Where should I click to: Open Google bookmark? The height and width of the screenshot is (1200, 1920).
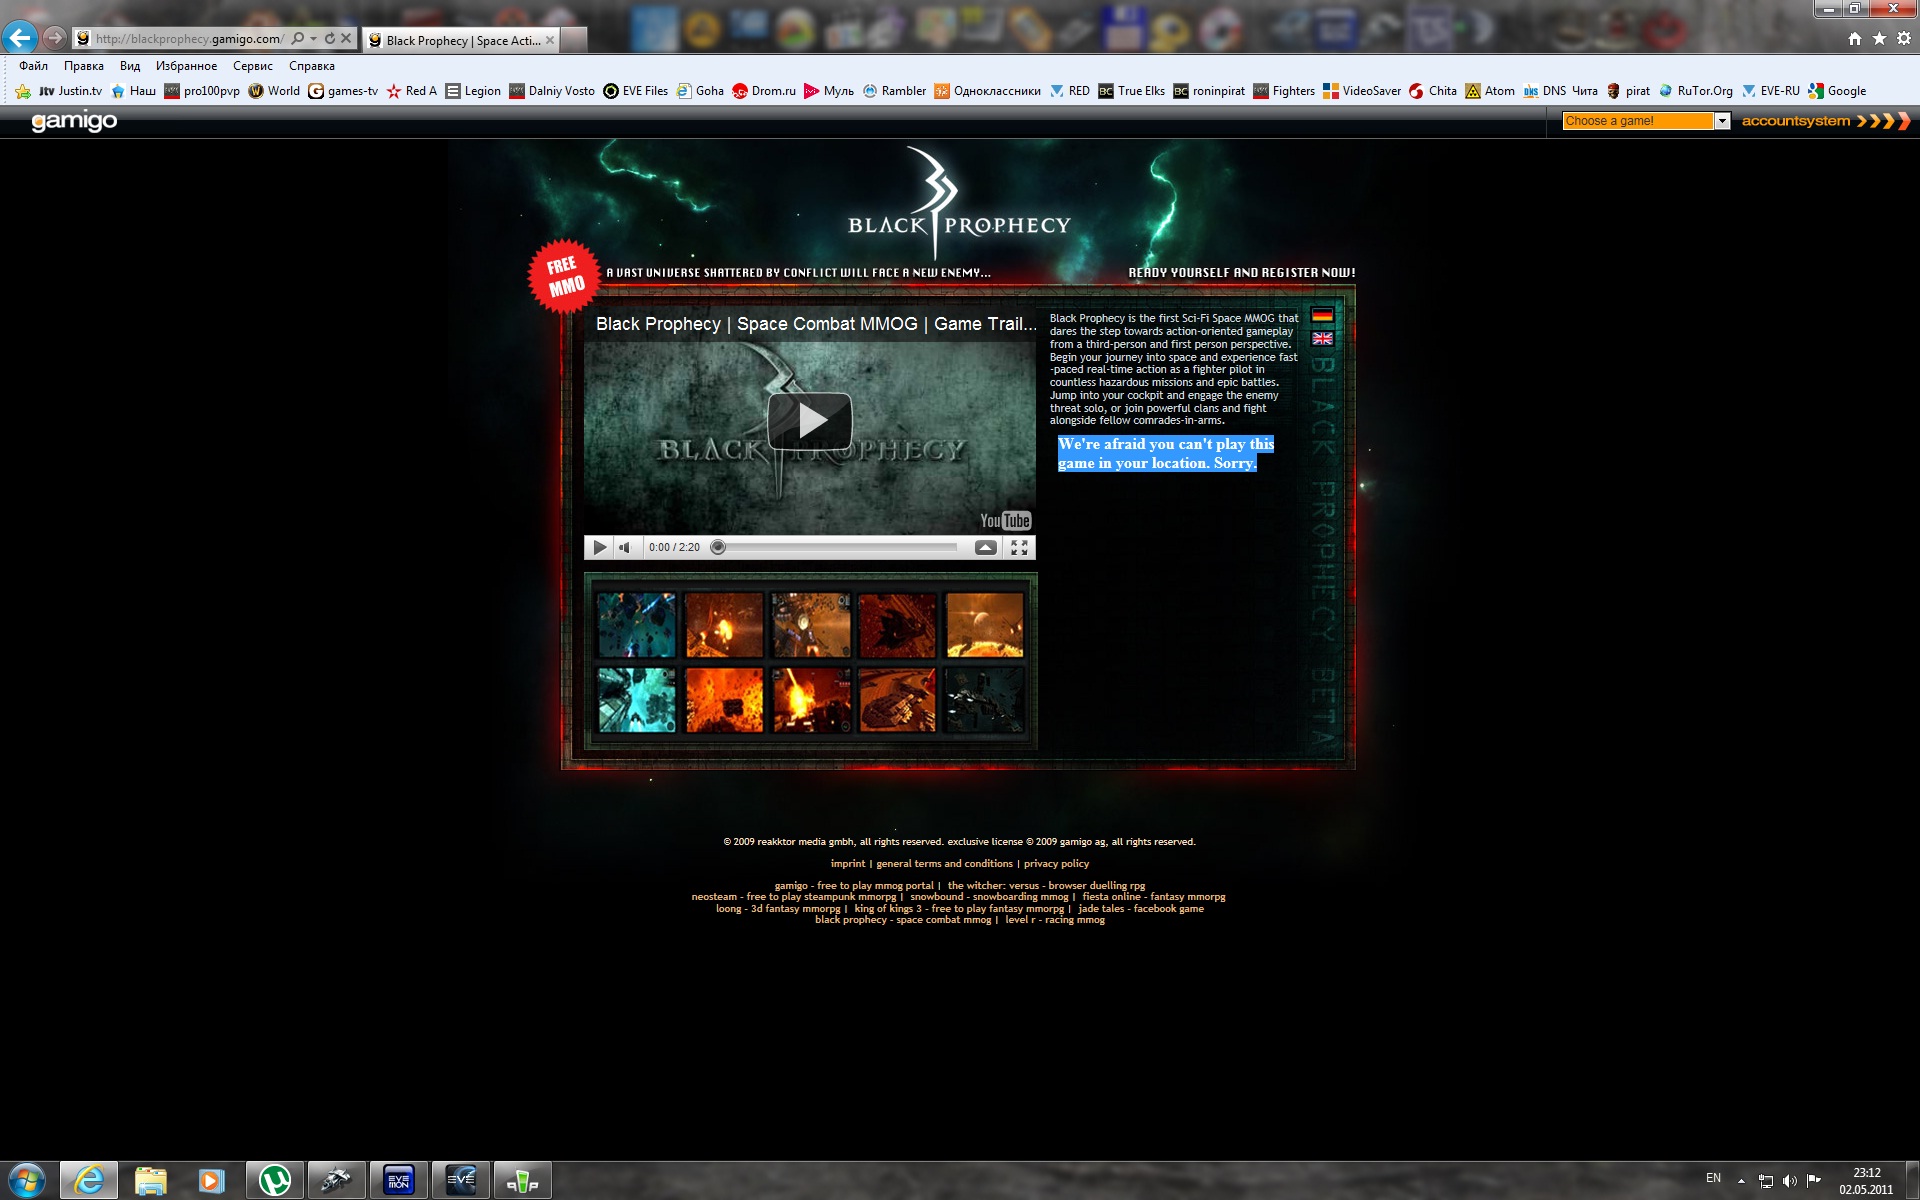pos(1837,91)
